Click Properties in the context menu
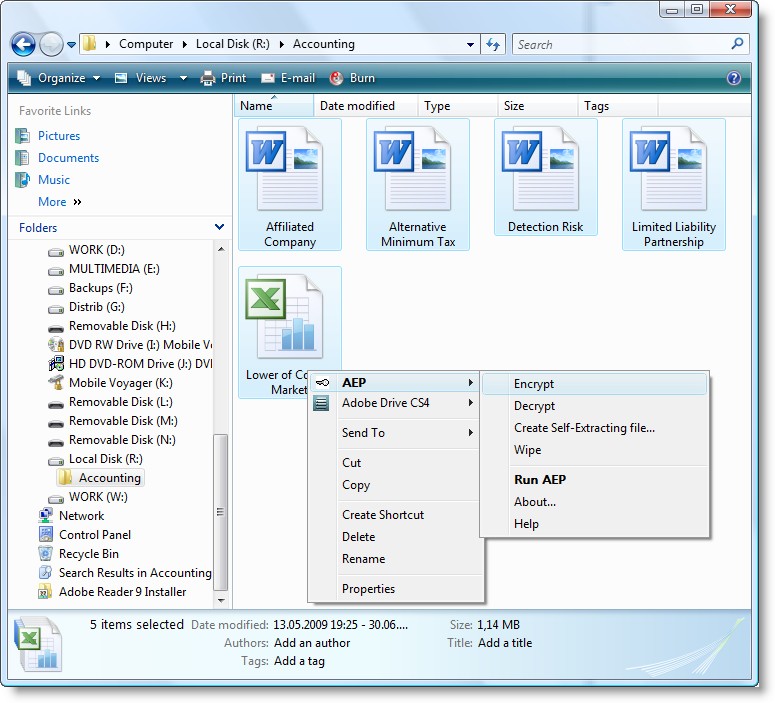775x703 pixels. pos(368,589)
